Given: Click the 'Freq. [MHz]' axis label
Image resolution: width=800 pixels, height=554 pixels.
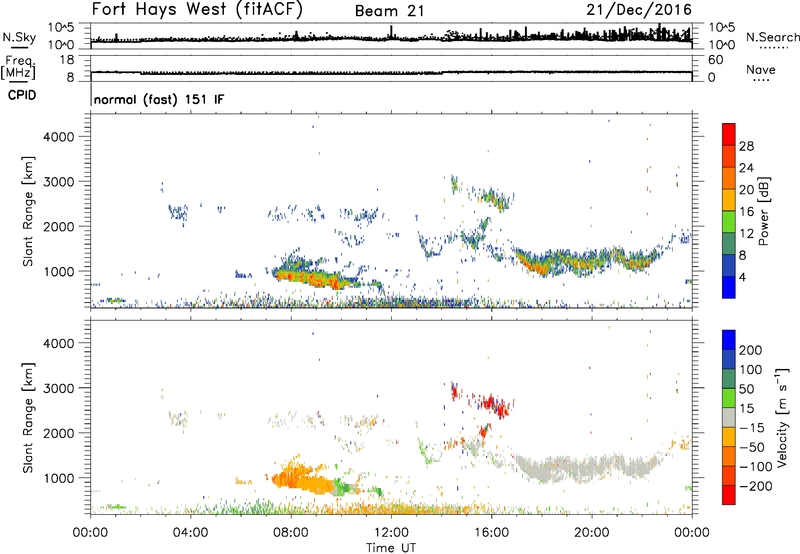Looking at the screenshot, I should tap(18, 67).
